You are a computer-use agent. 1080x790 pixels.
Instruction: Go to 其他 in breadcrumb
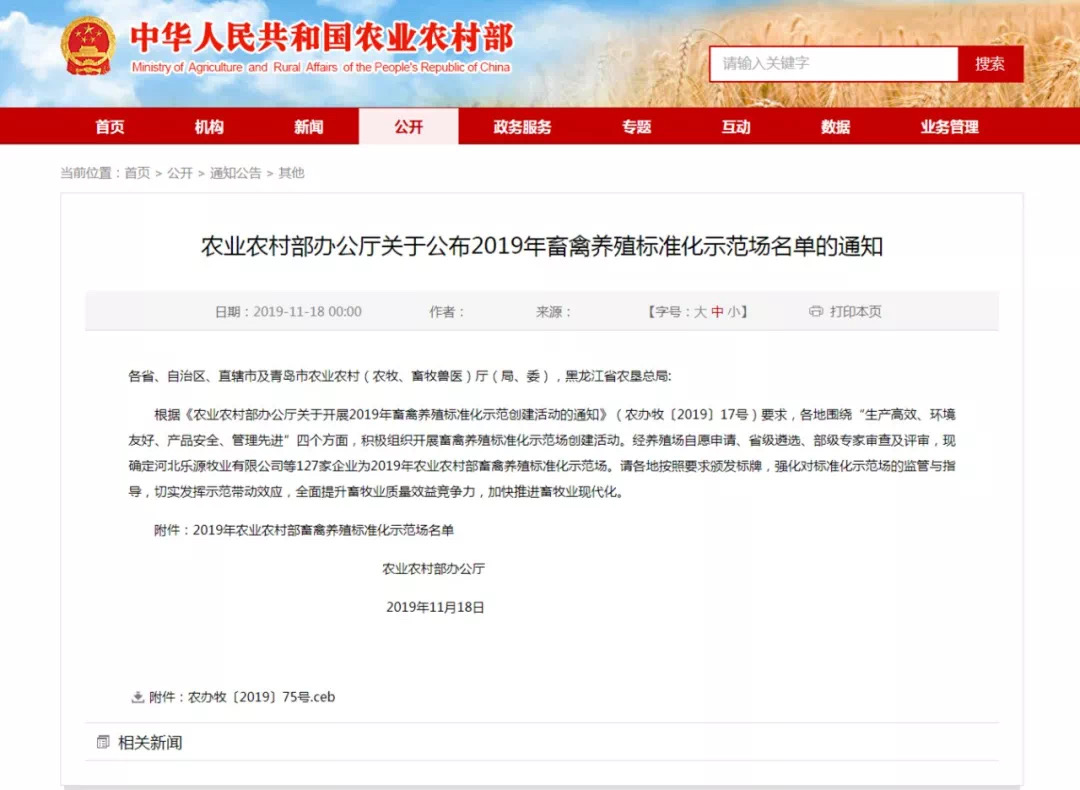click(x=291, y=173)
